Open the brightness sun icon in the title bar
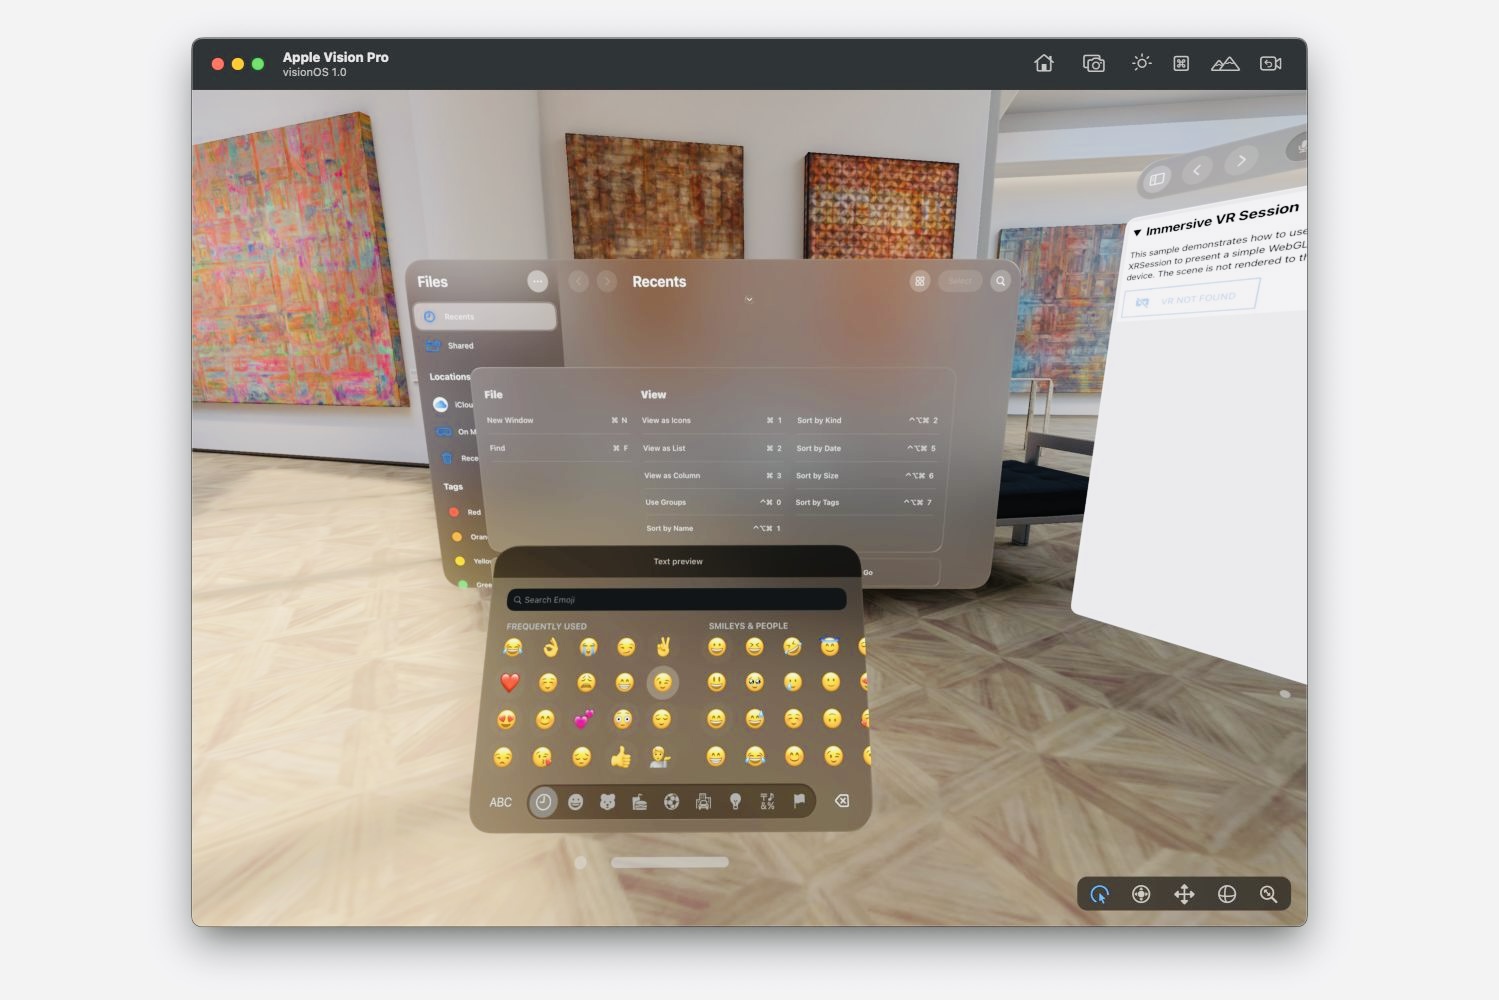 1141,62
